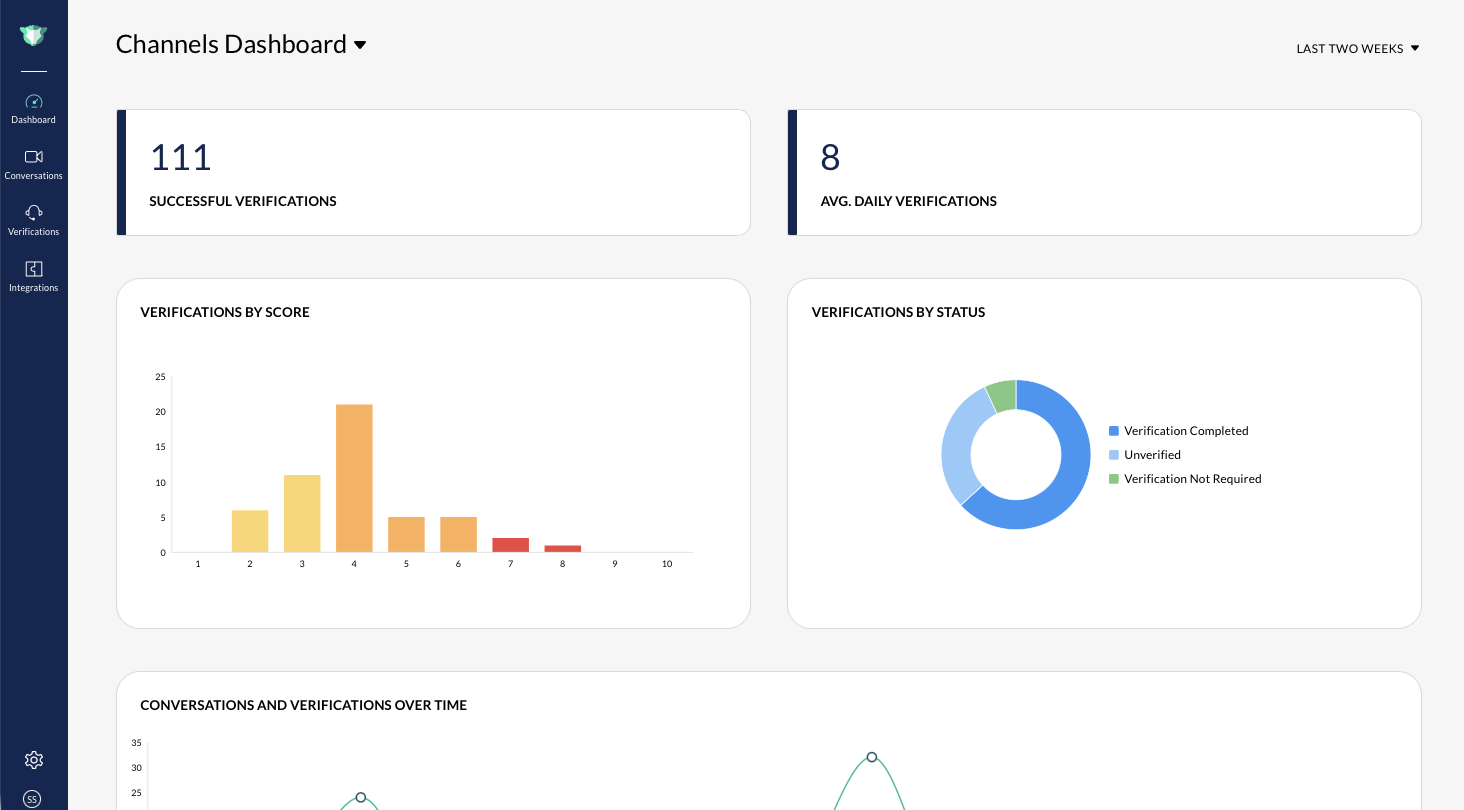The width and height of the screenshot is (1464, 810).
Task: Toggle Verification Not Required legend entry
Action: pos(1185,479)
